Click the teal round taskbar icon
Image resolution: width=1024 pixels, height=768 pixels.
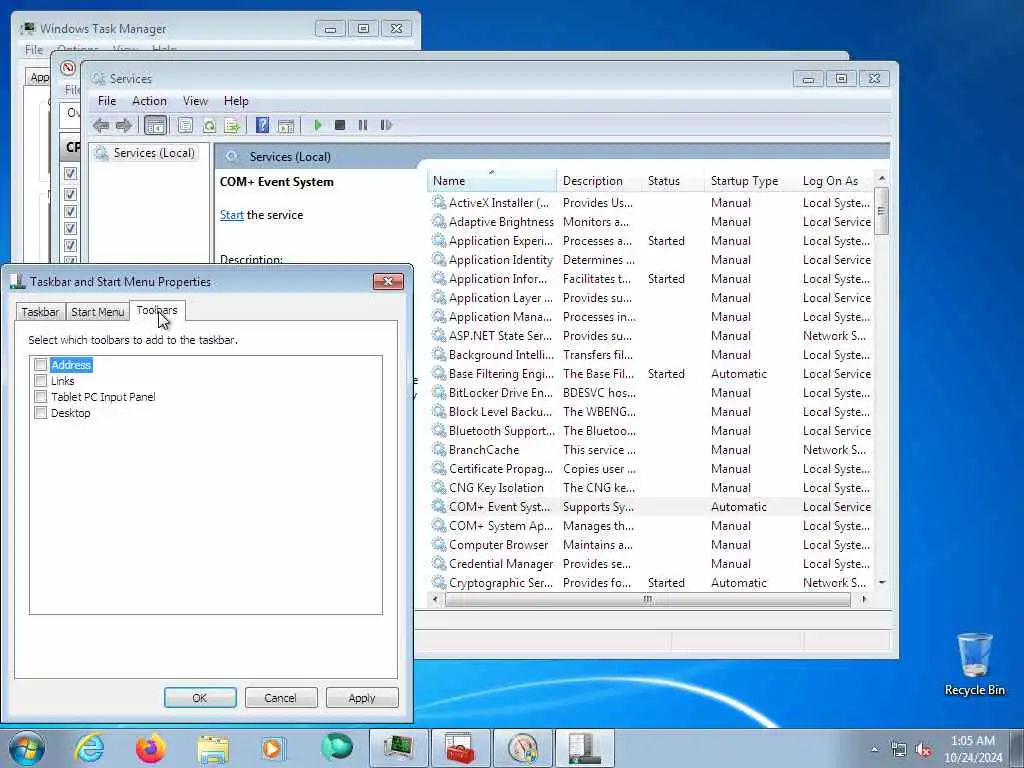click(x=336, y=747)
